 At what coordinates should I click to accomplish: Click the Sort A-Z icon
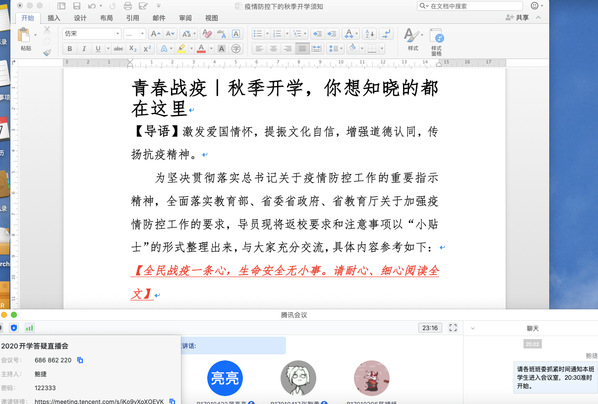(x=370, y=34)
